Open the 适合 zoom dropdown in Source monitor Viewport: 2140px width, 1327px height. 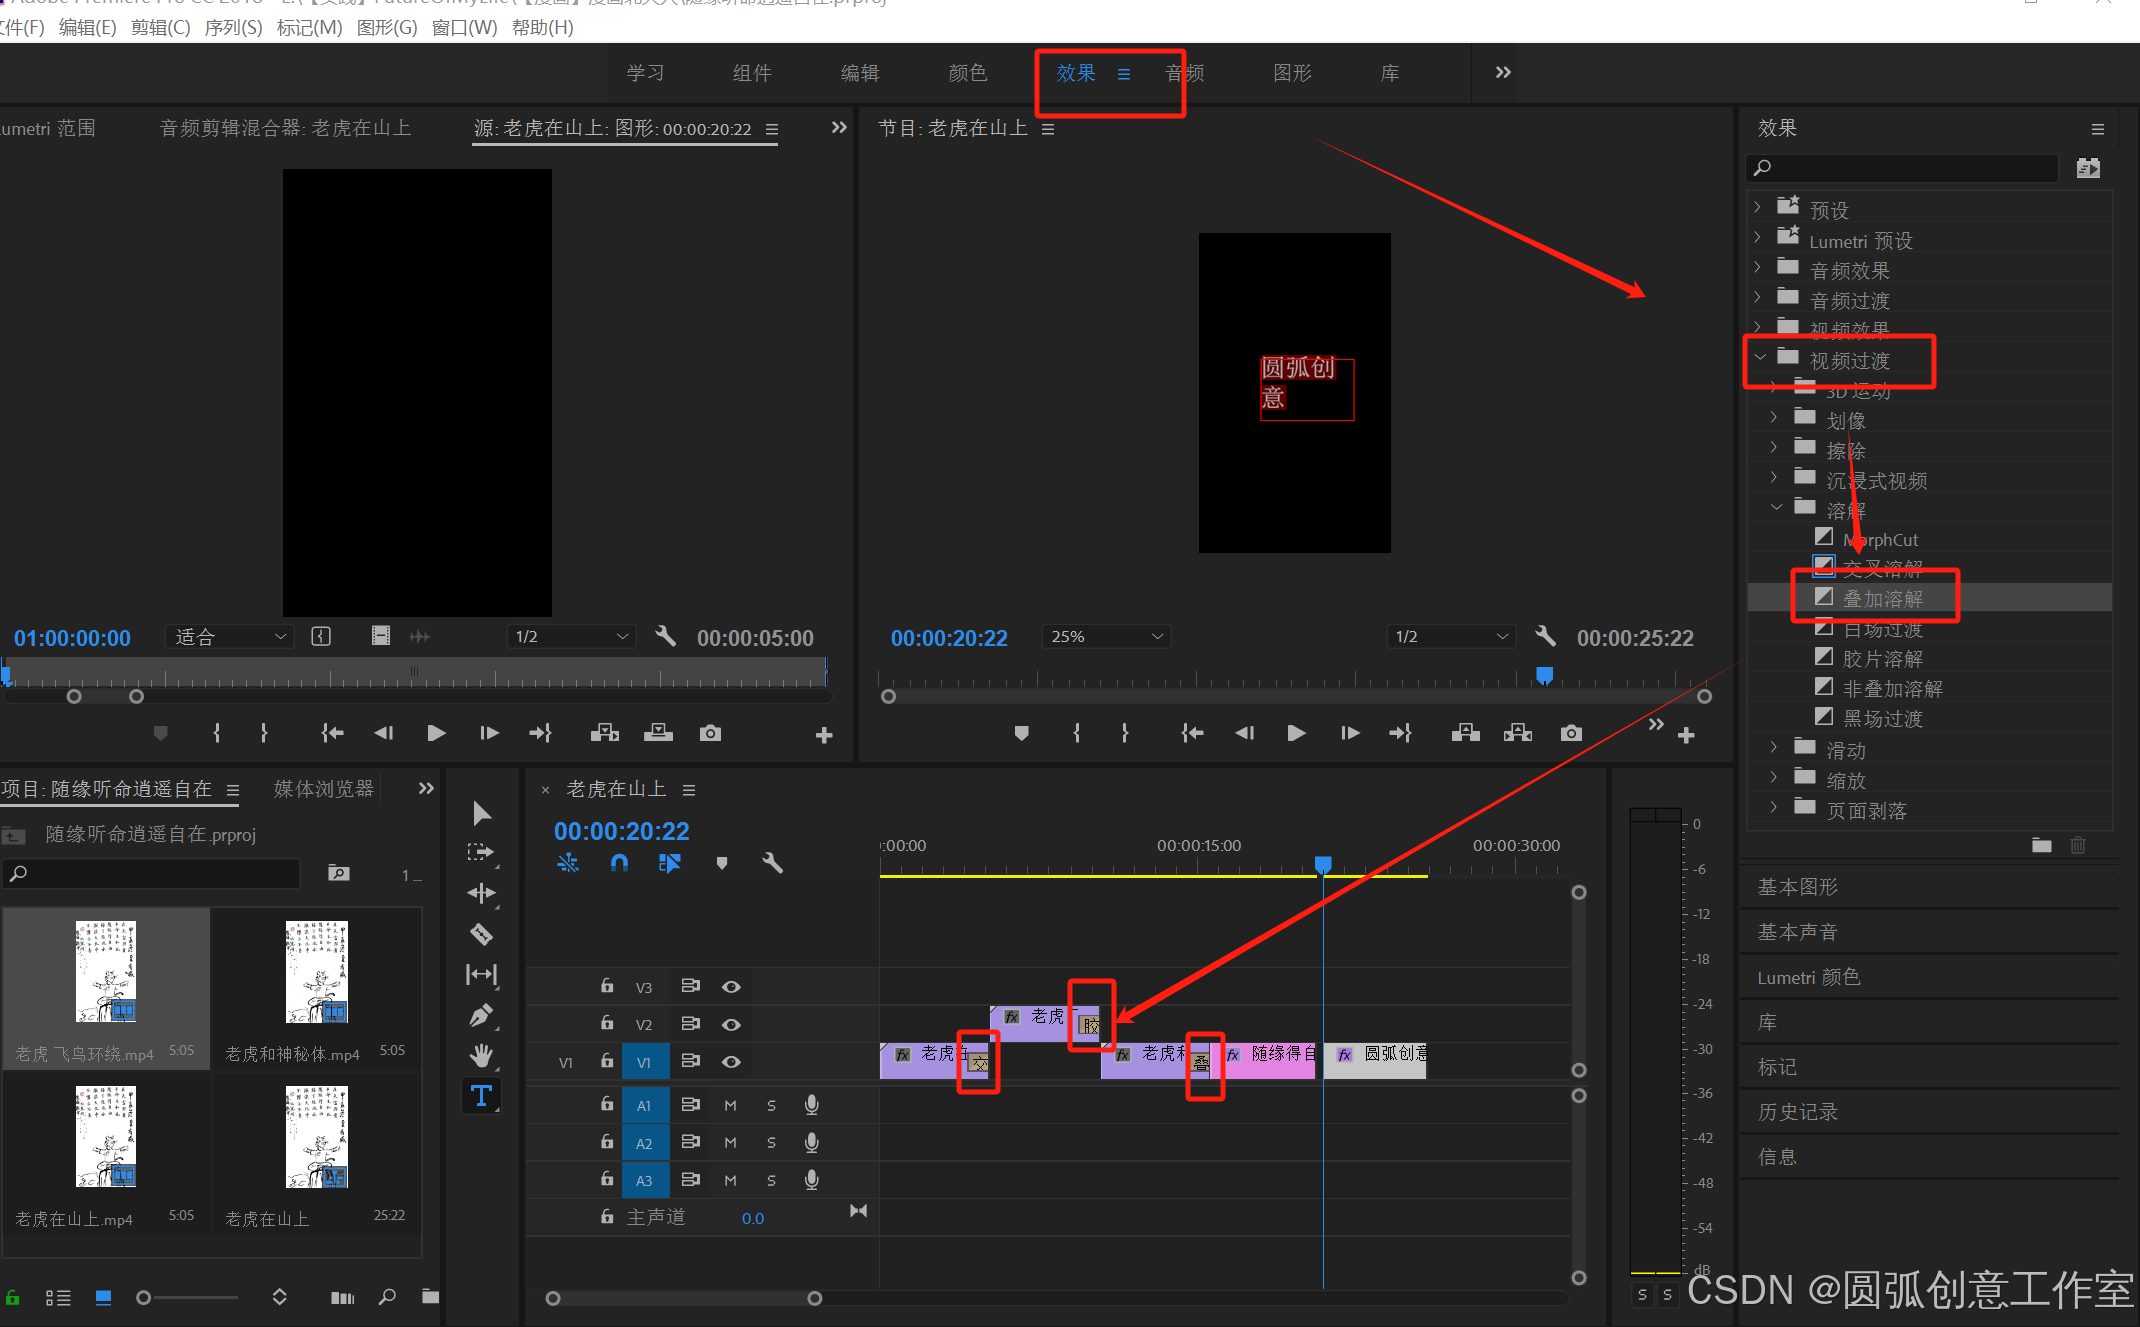230,637
